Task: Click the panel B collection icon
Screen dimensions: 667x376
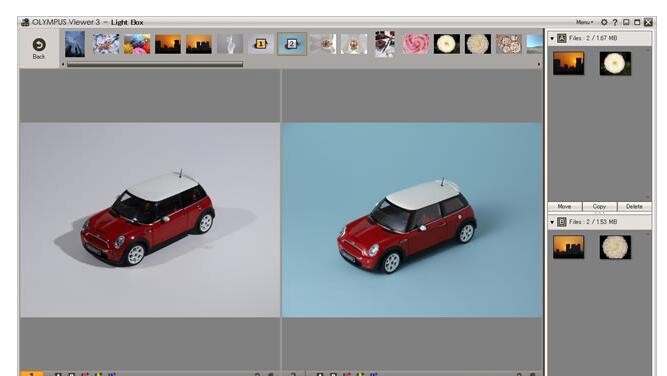Action: tap(562, 222)
